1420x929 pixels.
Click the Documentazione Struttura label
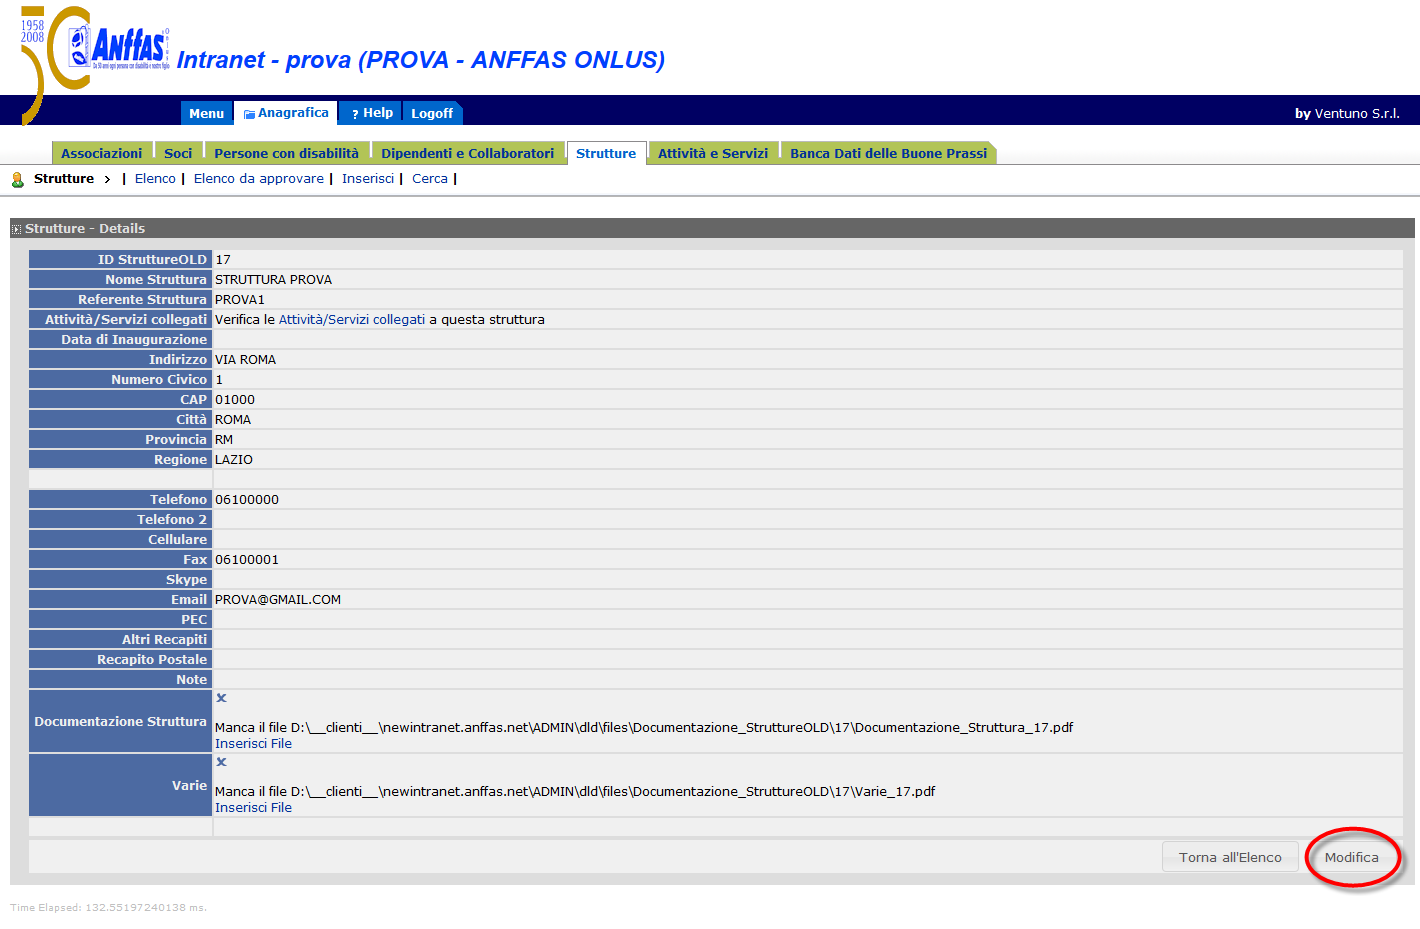click(120, 722)
